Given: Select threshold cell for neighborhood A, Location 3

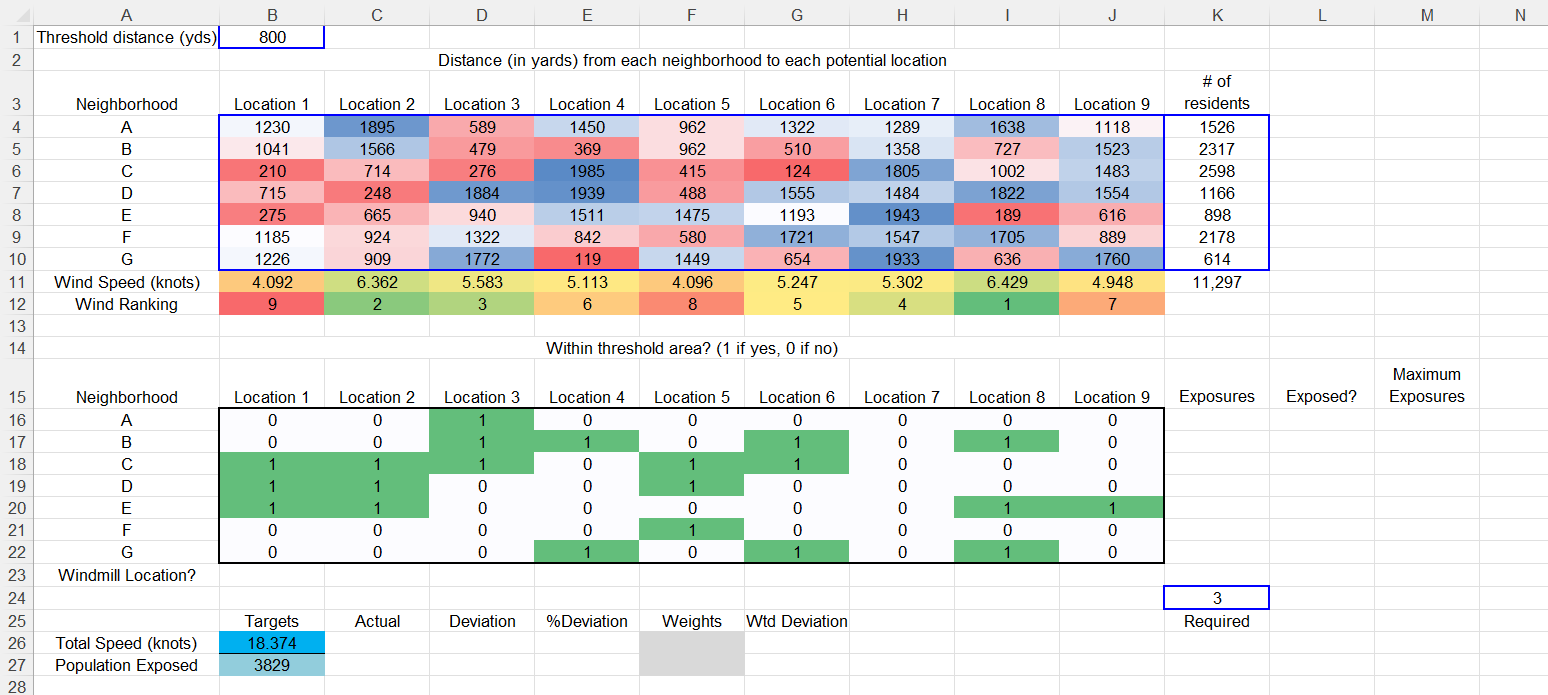Looking at the screenshot, I should coord(482,419).
